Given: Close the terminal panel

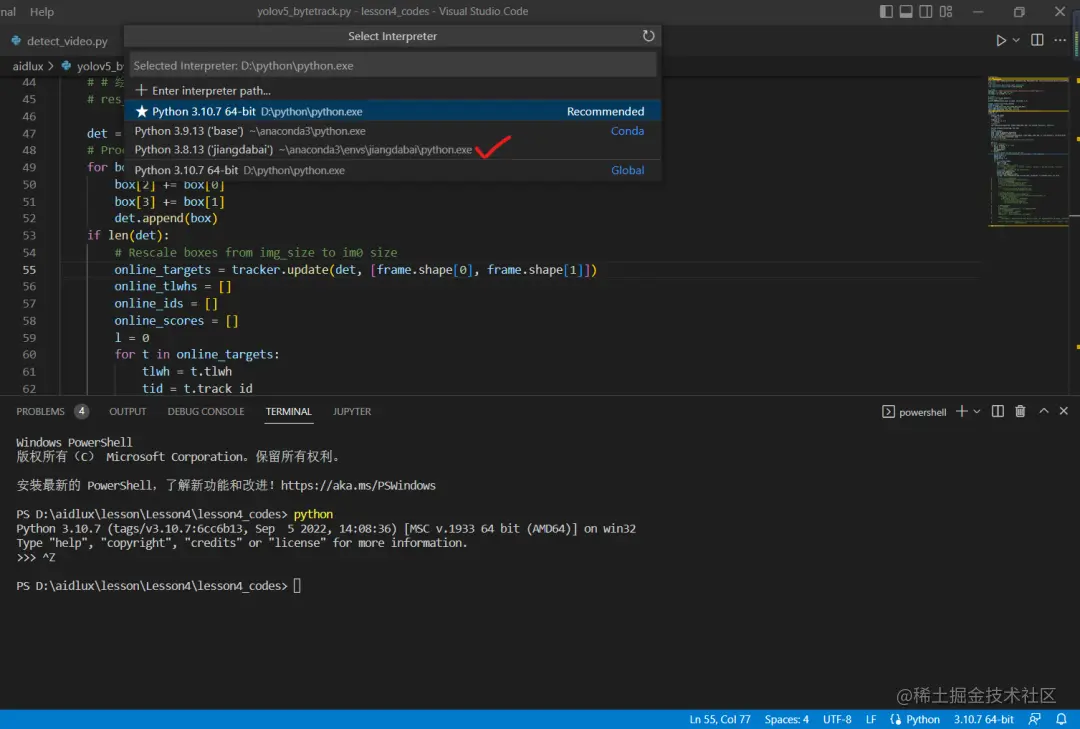Looking at the screenshot, I should [x=1063, y=411].
